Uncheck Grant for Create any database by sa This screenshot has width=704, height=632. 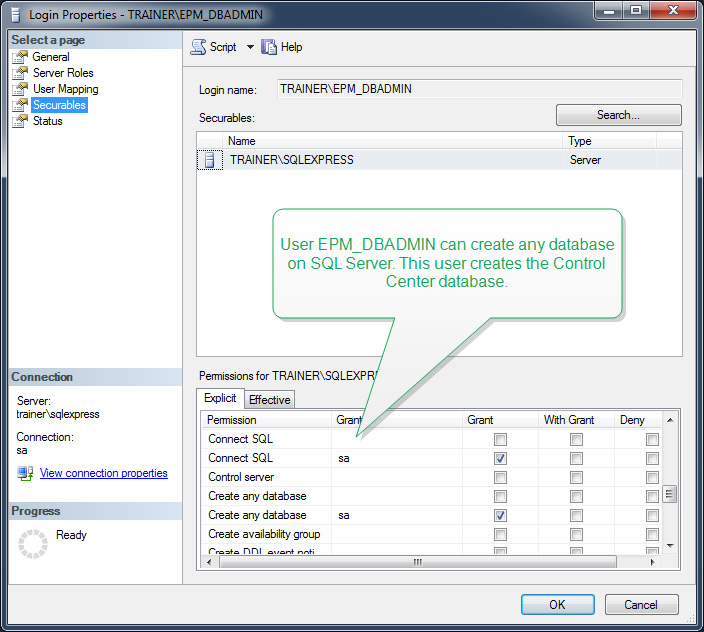tap(500, 515)
